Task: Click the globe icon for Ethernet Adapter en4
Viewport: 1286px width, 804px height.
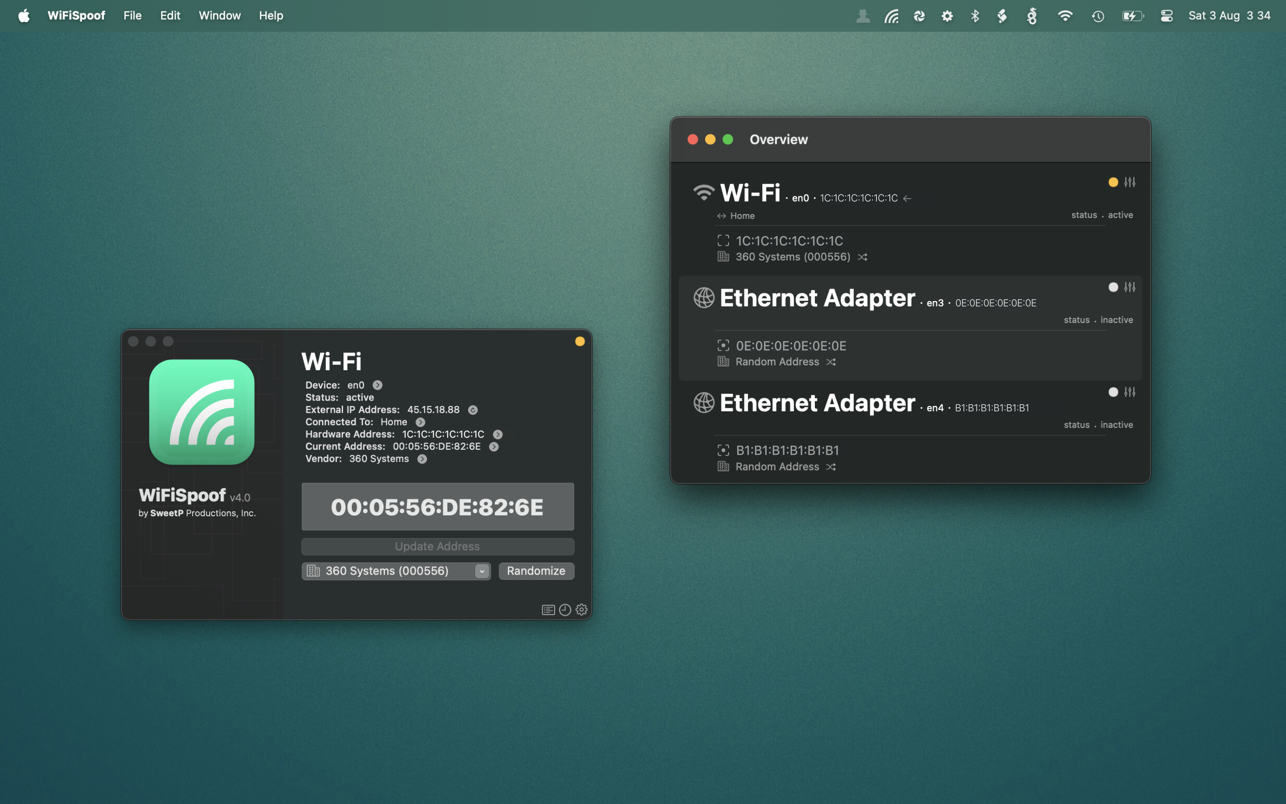Action: [704, 403]
